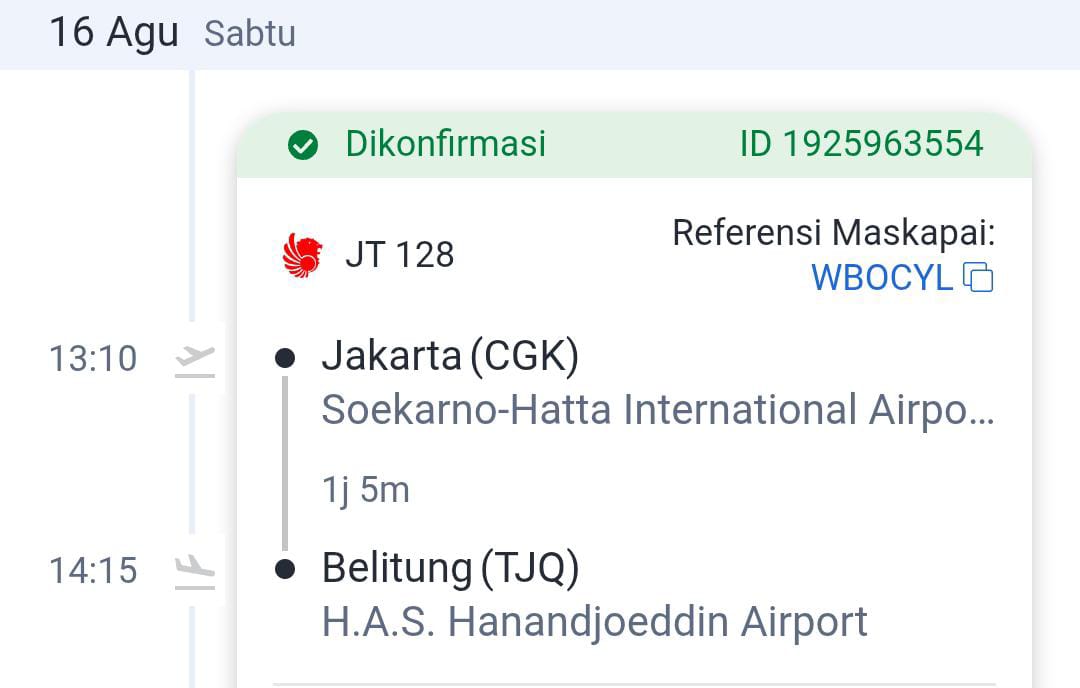The width and height of the screenshot is (1080, 688).
Task: Click the Belitung arrival bullet dot
Action: [x=285, y=569]
